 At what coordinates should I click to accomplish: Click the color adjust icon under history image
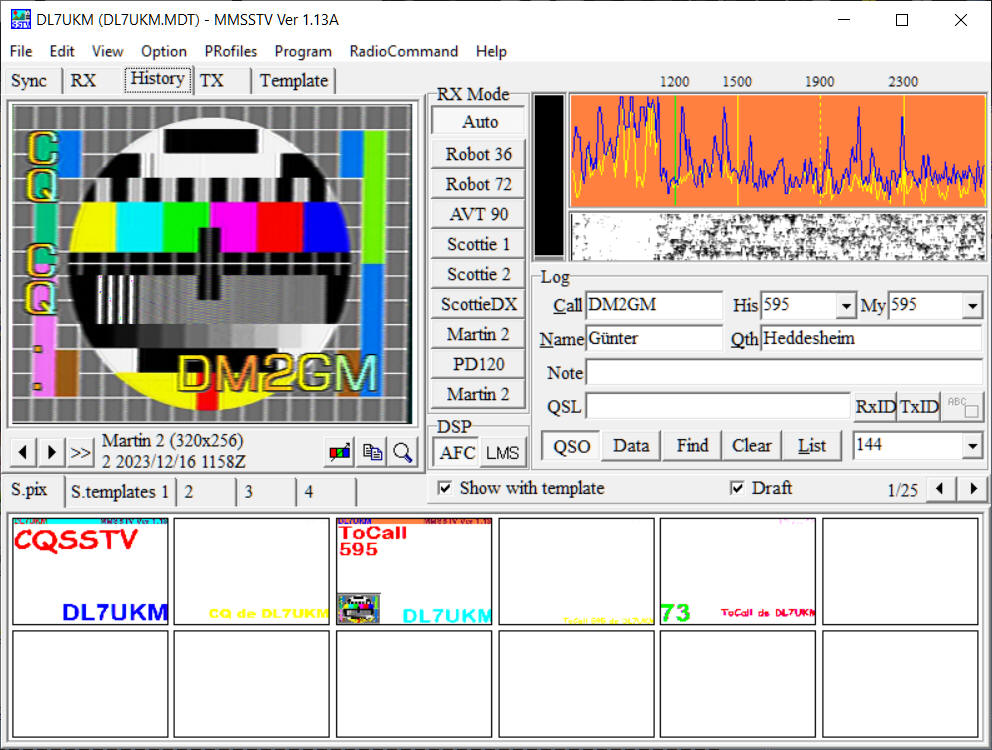coord(340,452)
